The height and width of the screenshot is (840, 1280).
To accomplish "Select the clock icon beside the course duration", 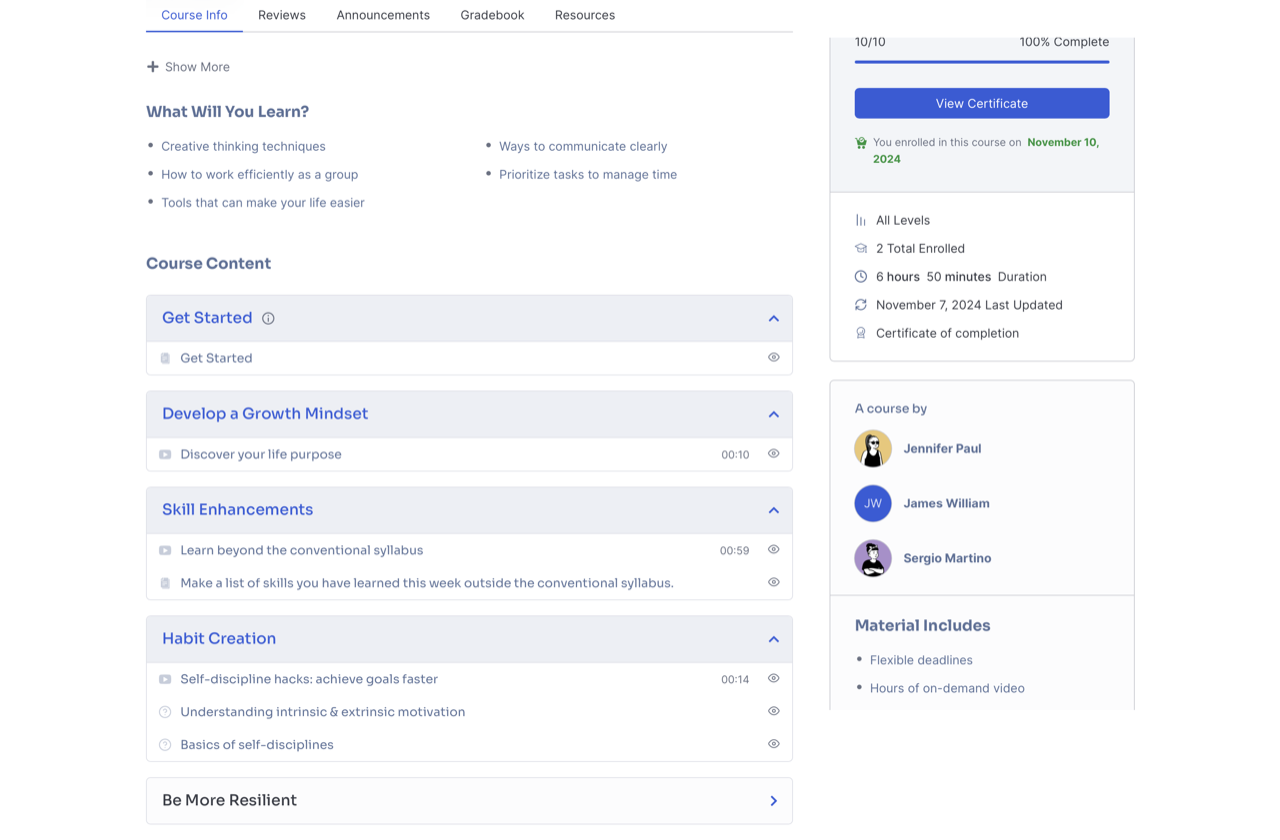I will [860, 276].
